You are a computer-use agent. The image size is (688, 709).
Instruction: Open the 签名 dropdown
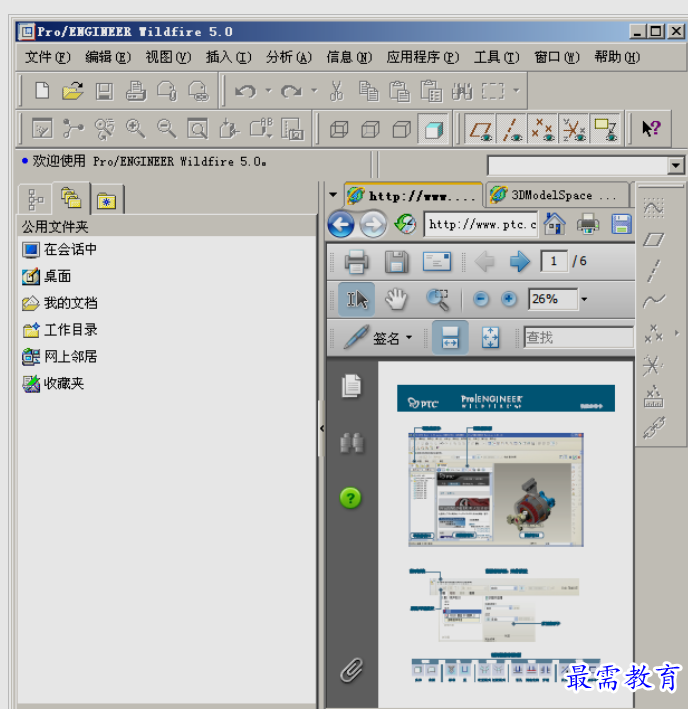coord(409,337)
